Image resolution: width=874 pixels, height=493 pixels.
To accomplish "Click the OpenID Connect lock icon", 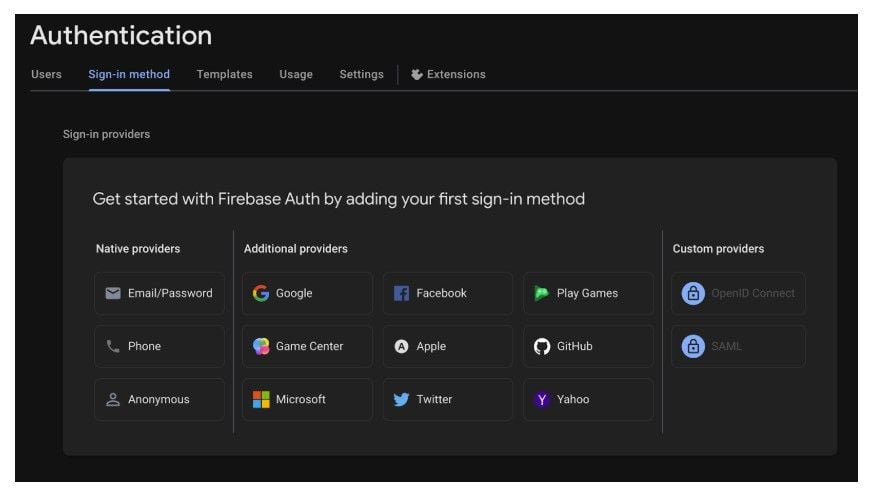I will tap(693, 293).
